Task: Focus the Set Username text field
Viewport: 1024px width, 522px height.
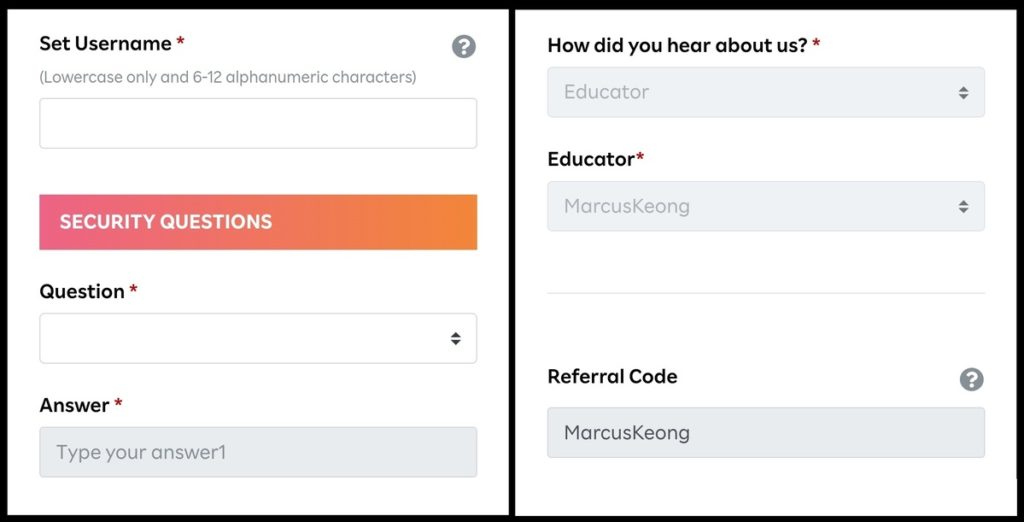Action: [258, 123]
